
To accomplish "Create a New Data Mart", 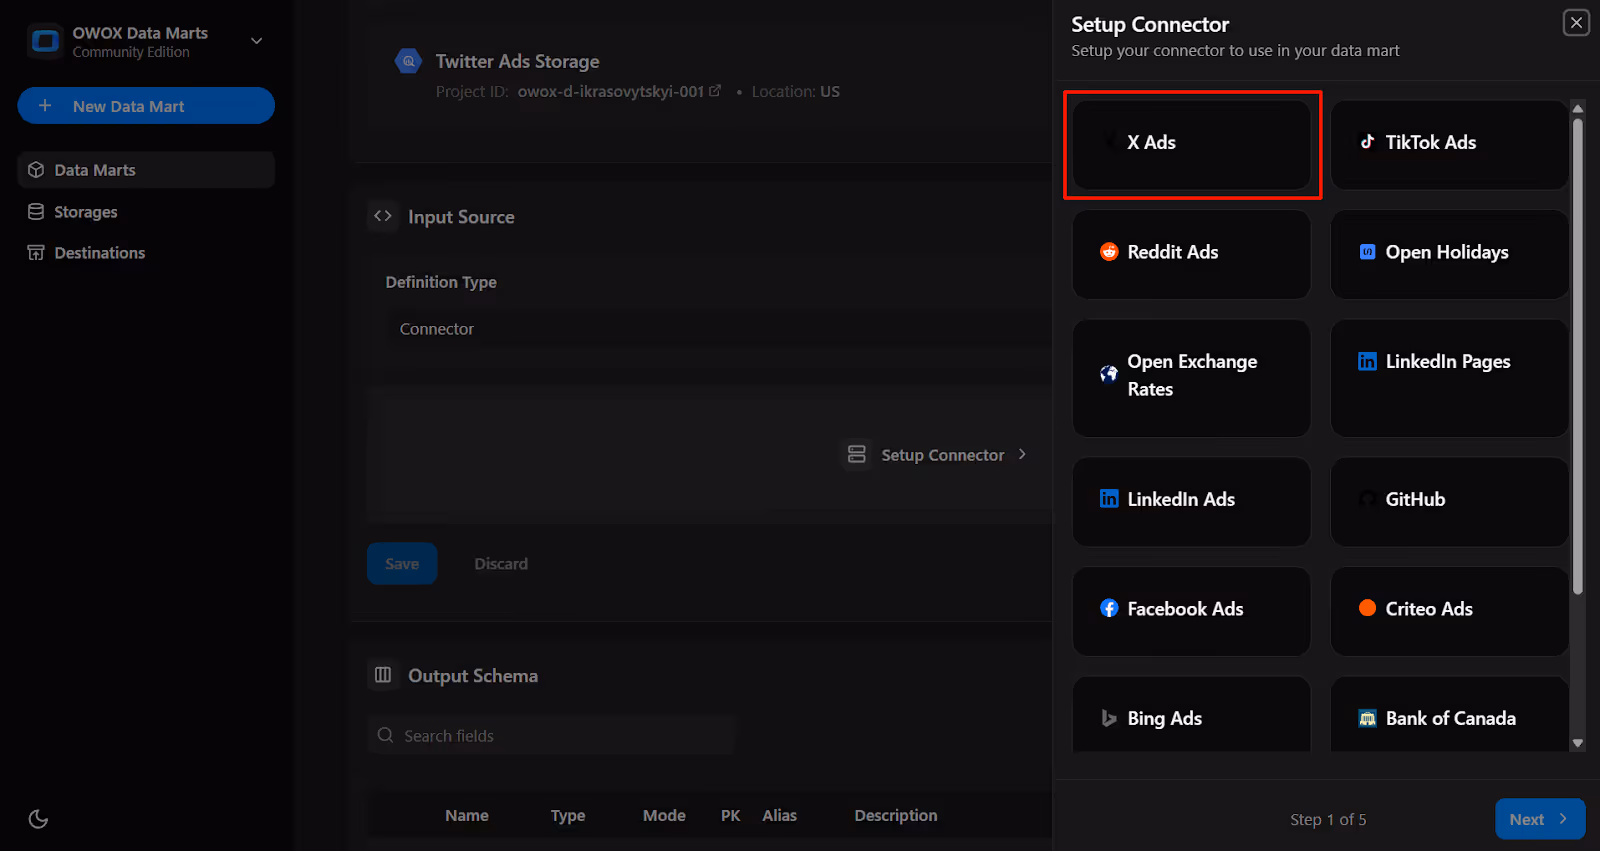I will point(146,106).
